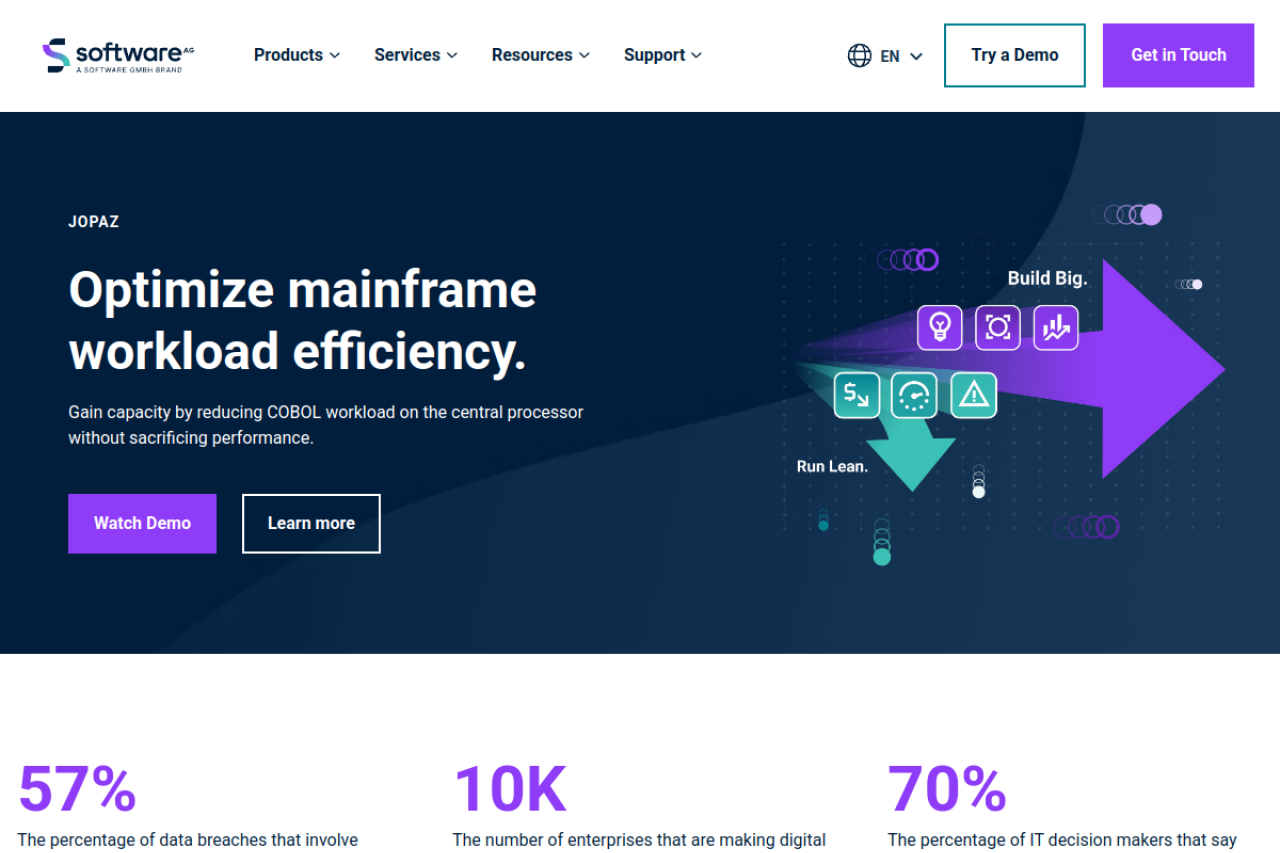Click the Learn more button
1280x853 pixels.
(x=311, y=523)
